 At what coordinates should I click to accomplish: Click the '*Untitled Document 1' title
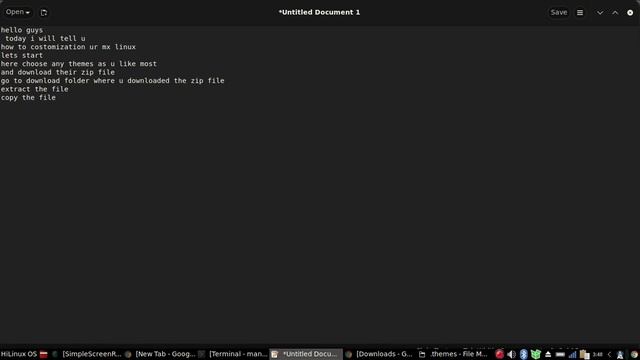319,12
